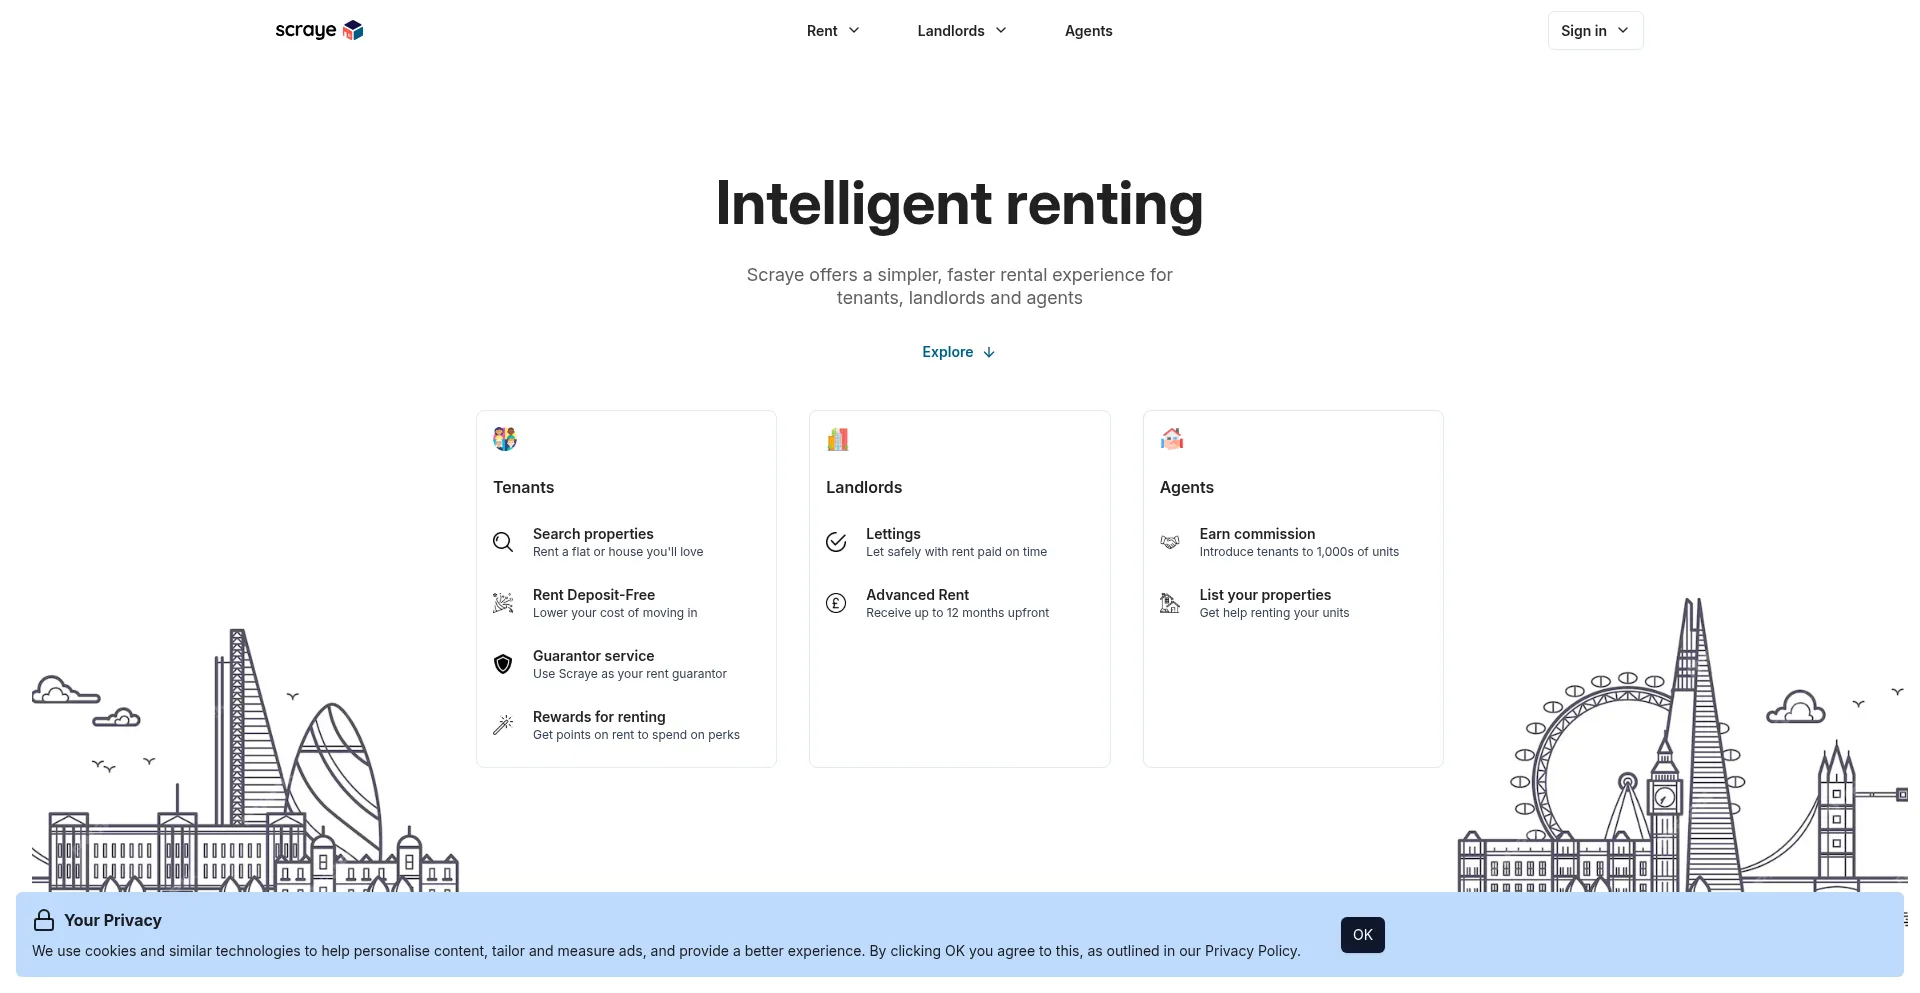This screenshot has height=993, width=1920.
Task: Click the Guarantor service shield icon
Action: pos(503,664)
